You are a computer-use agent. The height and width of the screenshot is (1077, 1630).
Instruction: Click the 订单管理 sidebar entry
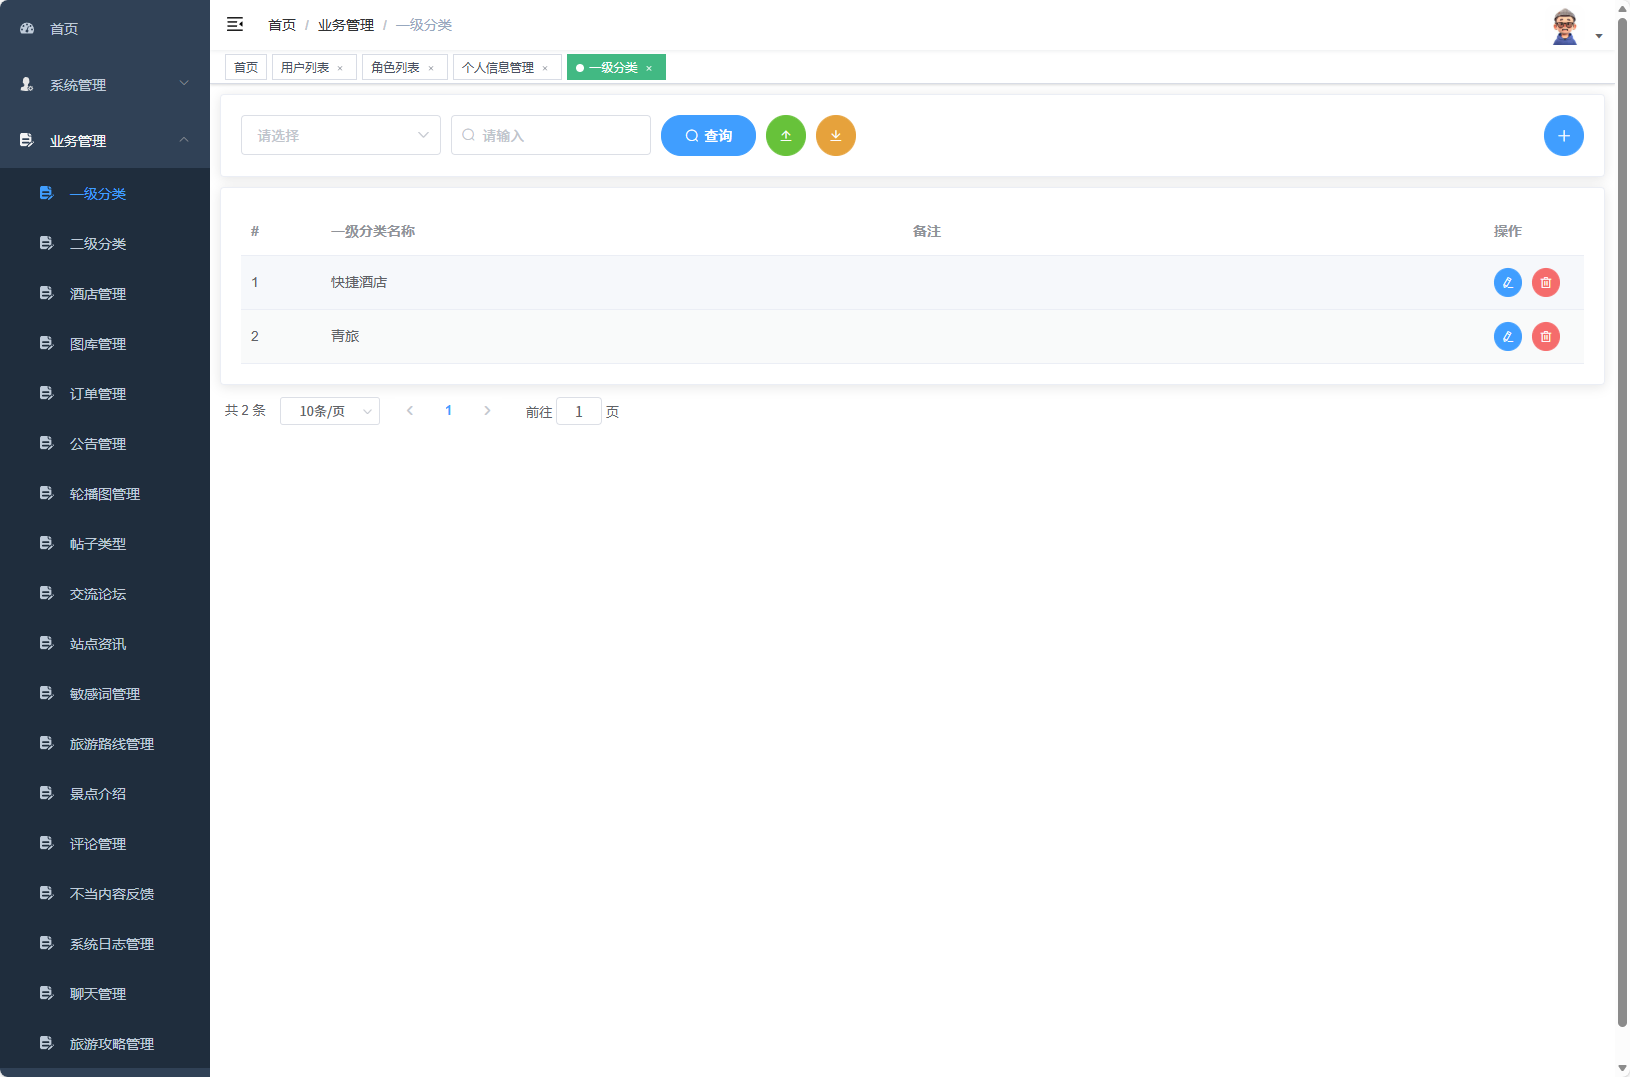click(x=97, y=393)
